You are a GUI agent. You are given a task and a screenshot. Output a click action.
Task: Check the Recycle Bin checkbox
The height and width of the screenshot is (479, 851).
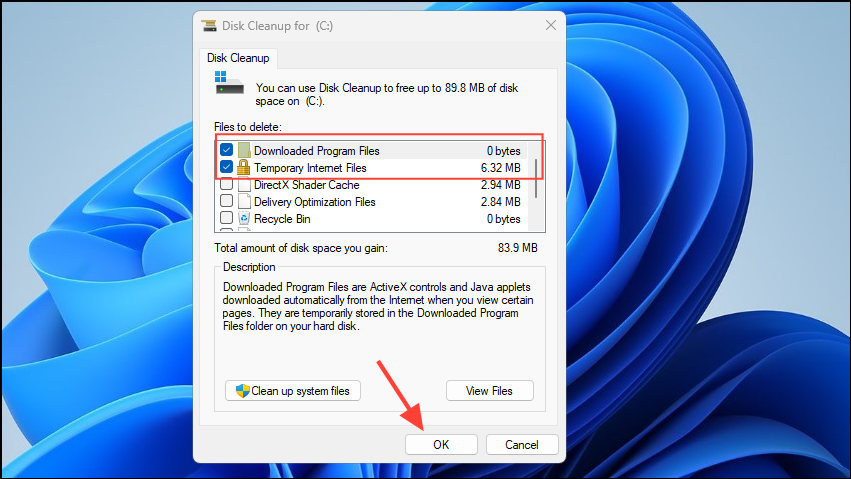[x=227, y=218]
